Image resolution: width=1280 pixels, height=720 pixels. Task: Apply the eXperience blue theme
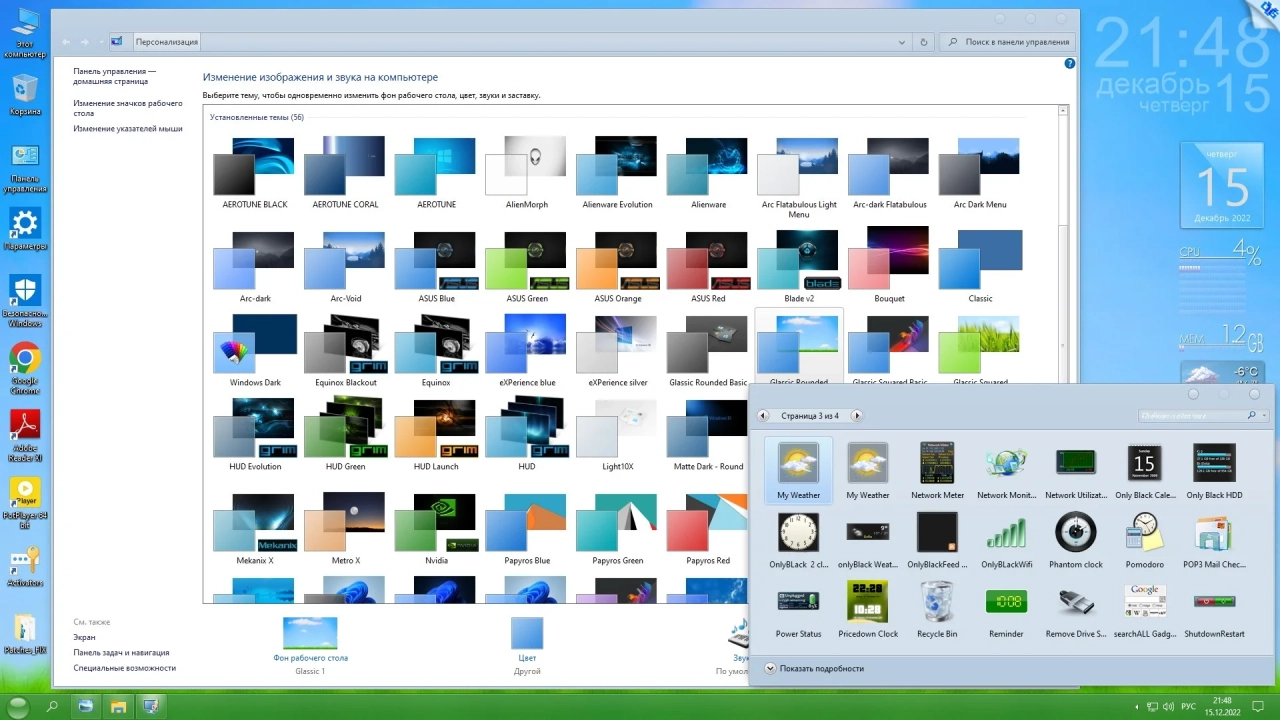527,351
